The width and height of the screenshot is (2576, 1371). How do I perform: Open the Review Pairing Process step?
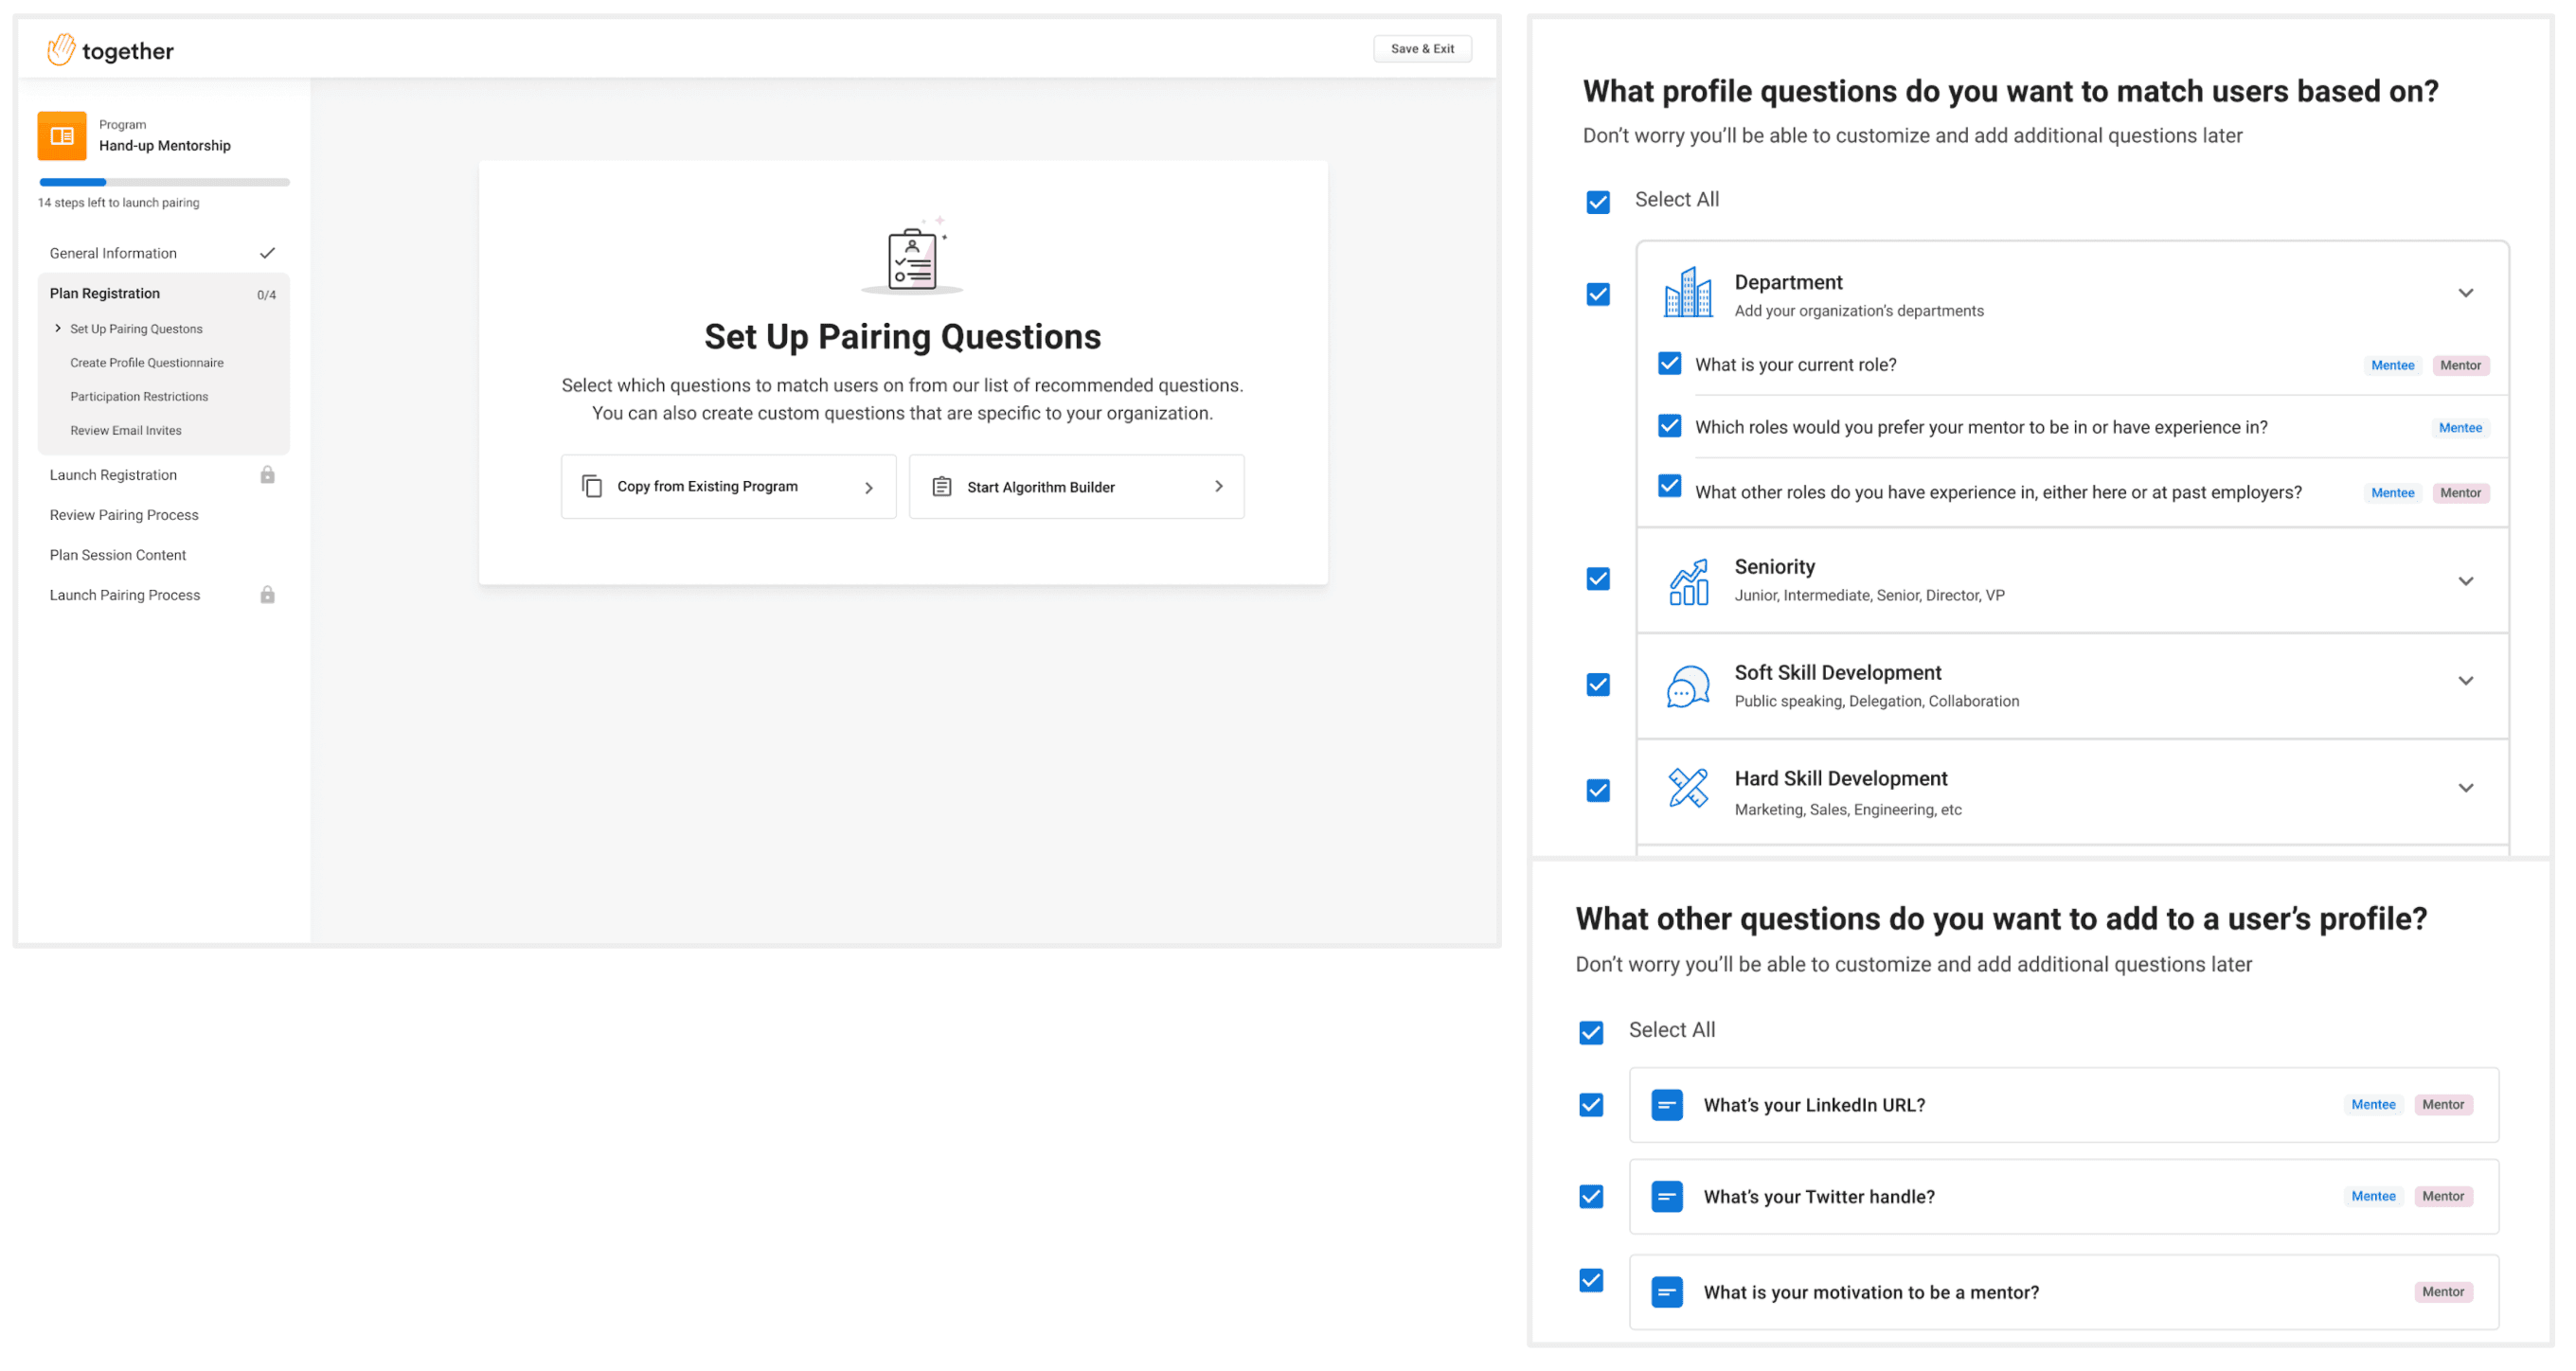click(x=123, y=514)
